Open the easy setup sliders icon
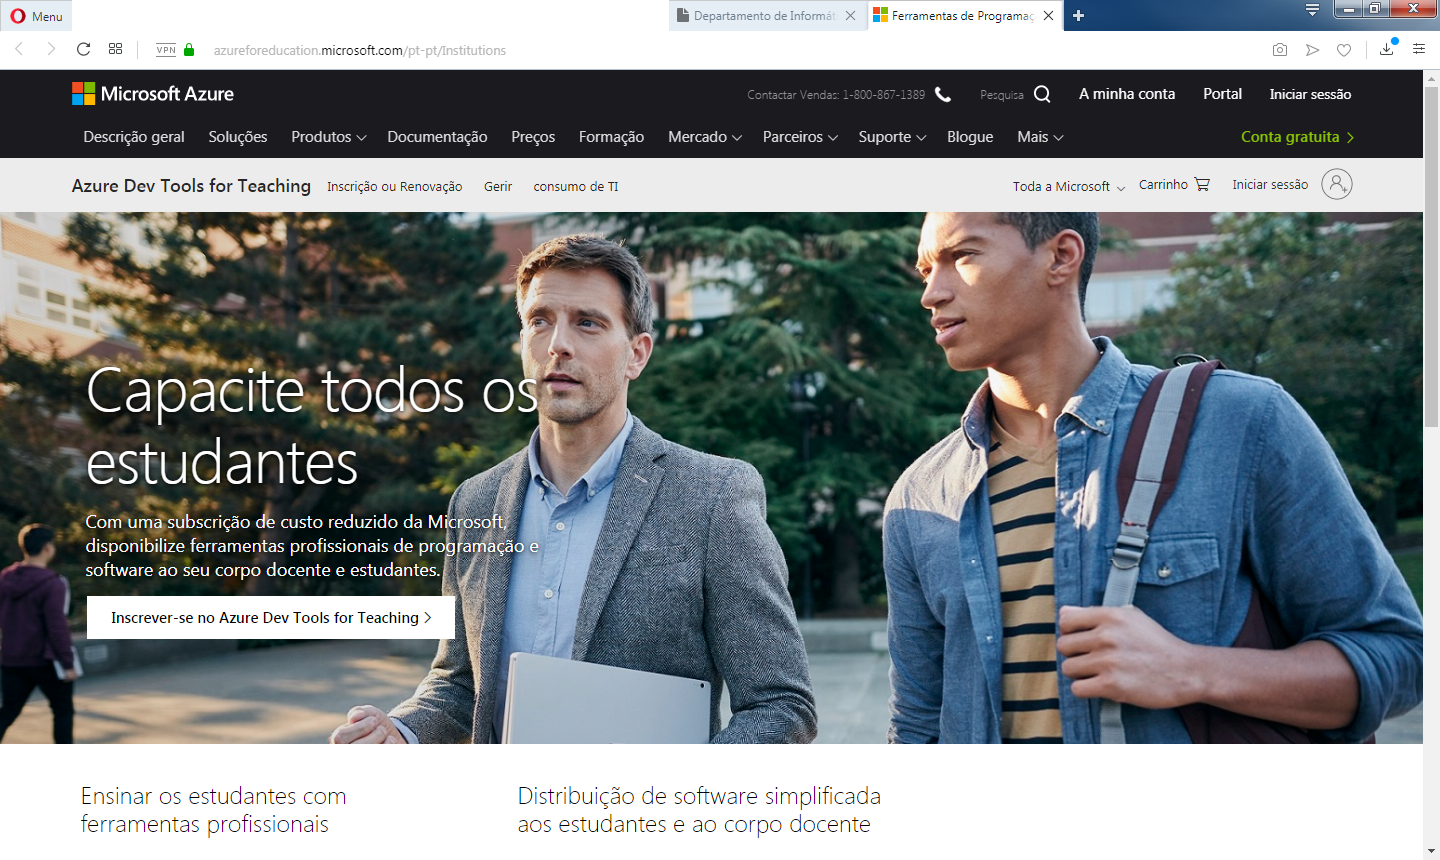This screenshot has width=1440, height=860. [1419, 49]
